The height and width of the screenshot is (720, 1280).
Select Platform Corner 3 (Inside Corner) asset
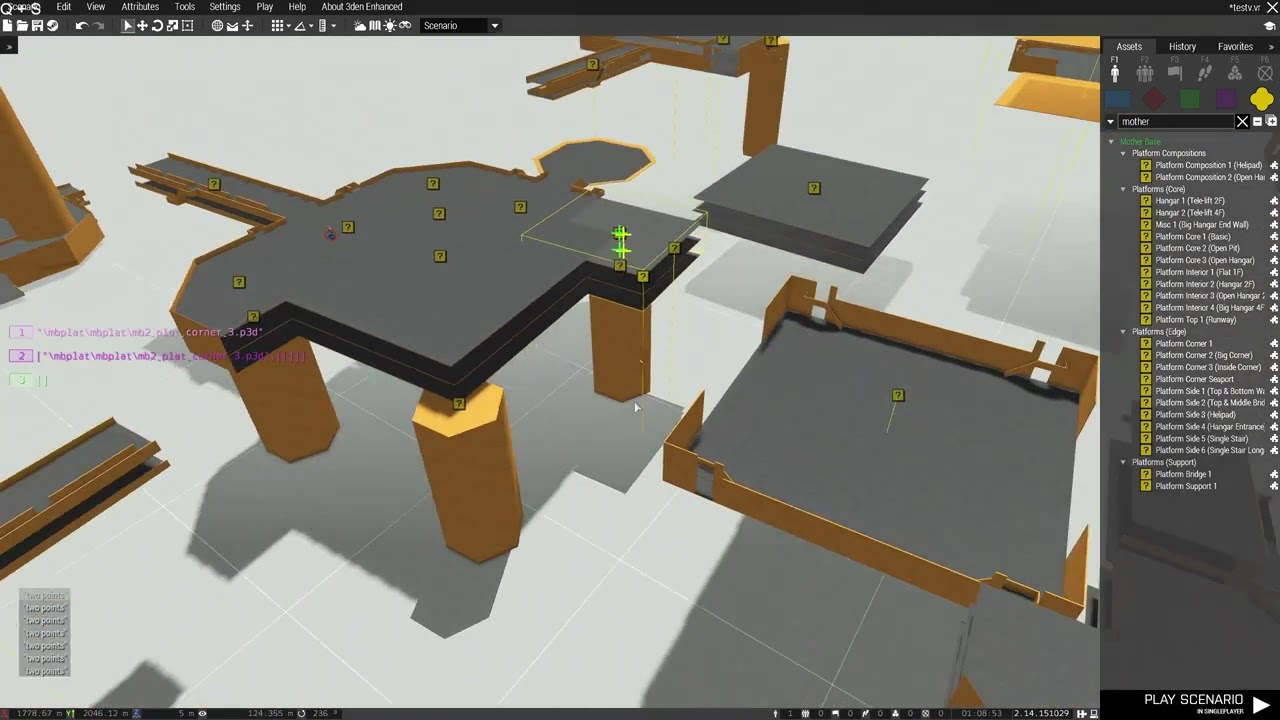coord(1209,367)
